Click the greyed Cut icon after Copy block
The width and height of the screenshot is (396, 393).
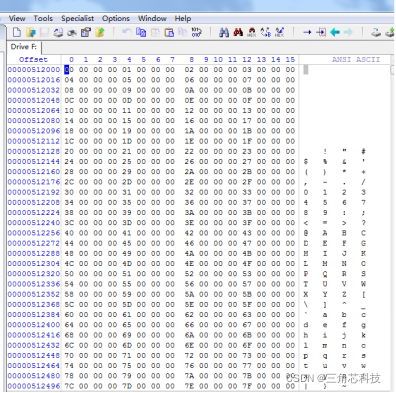pyautogui.click(x=155, y=32)
